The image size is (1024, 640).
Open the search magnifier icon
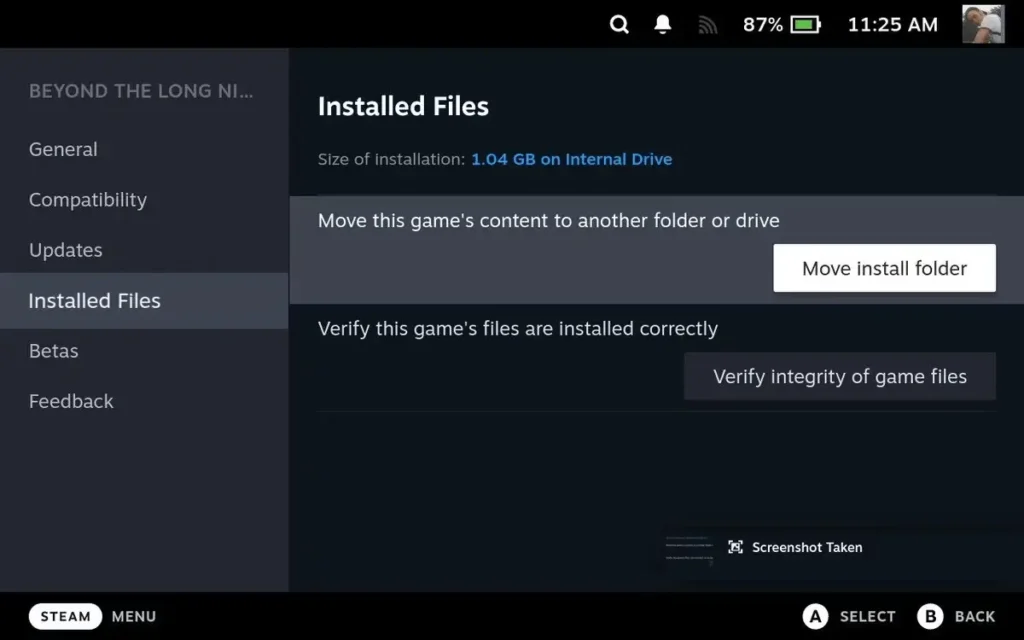(x=619, y=24)
